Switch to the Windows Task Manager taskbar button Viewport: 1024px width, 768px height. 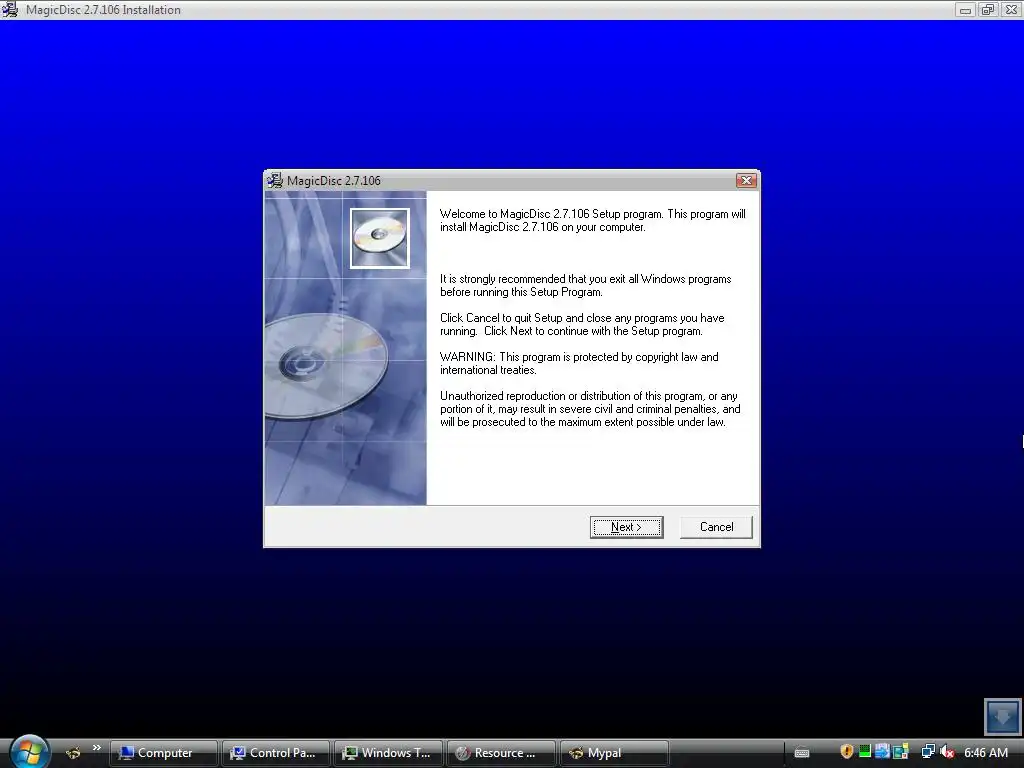click(389, 753)
